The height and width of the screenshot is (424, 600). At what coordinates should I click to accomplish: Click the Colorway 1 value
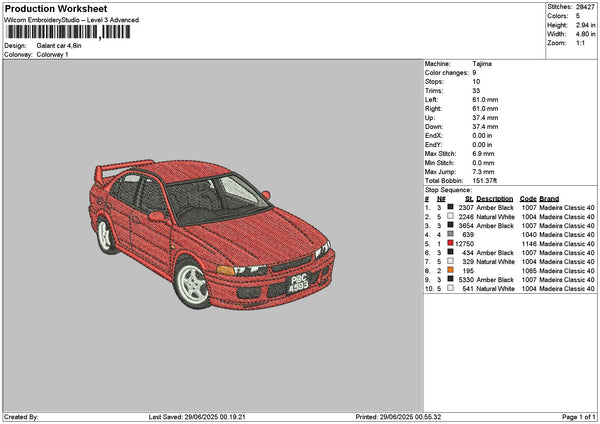coord(52,54)
